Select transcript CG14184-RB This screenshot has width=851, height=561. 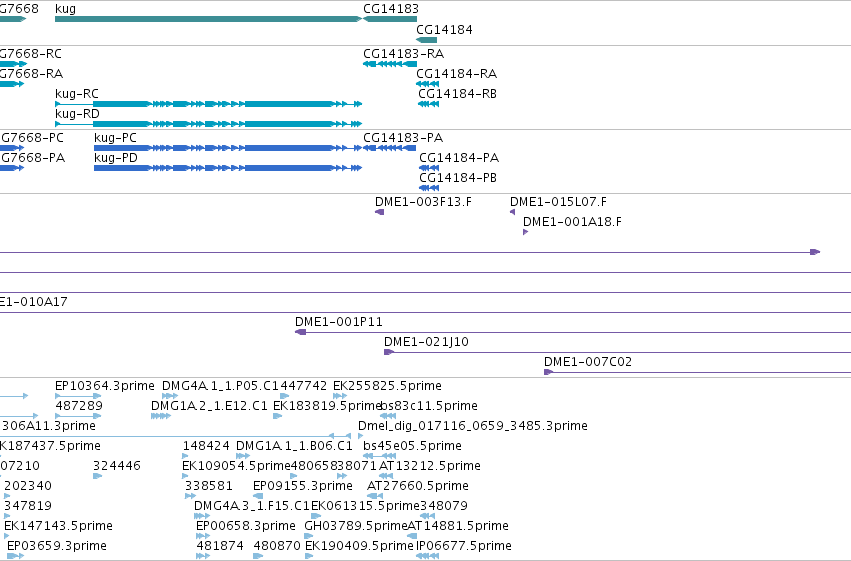coord(428,104)
